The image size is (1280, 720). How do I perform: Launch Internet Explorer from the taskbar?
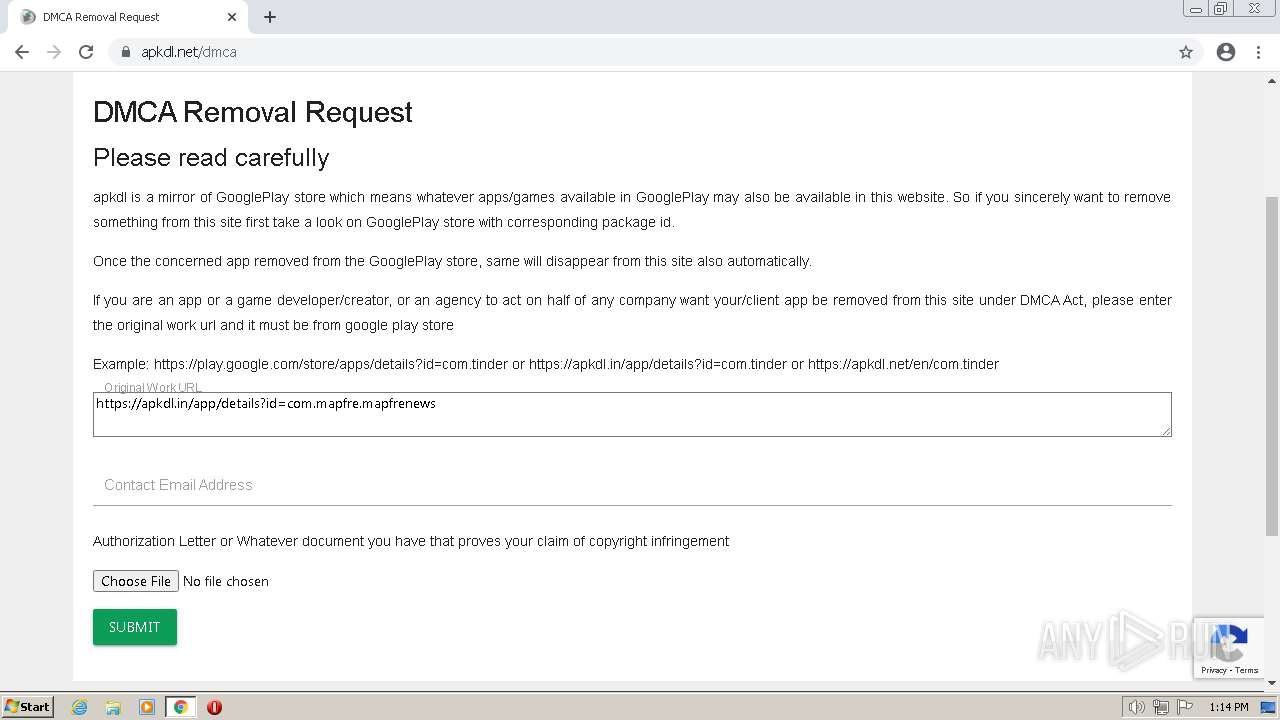point(79,707)
